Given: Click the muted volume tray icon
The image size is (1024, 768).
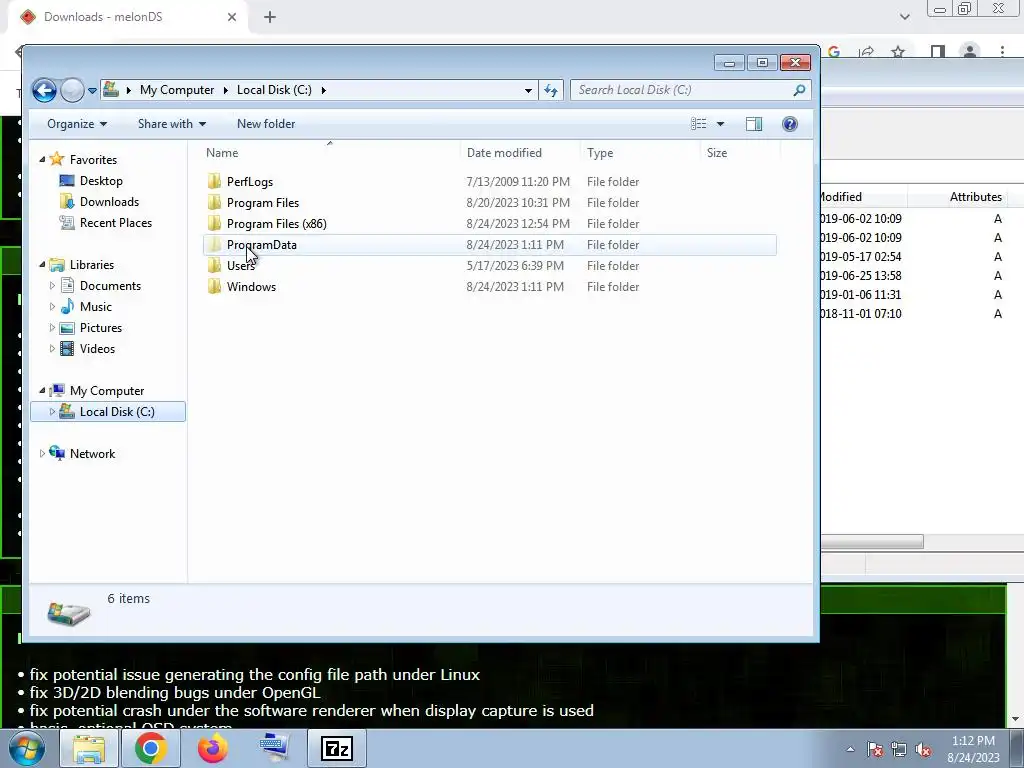Looking at the screenshot, I should (x=923, y=749).
